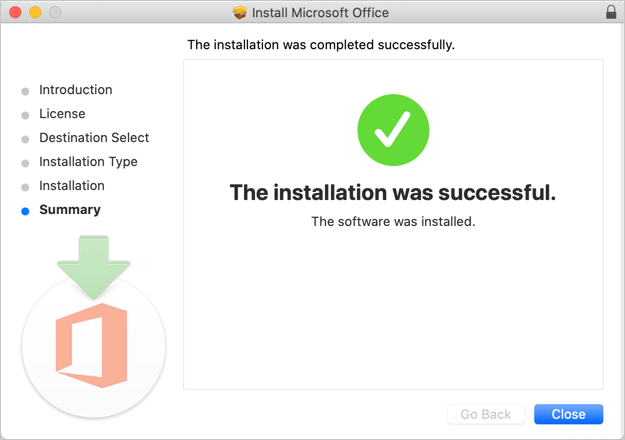
Task: Open the Destination Select step
Action: [x=94, y=138]
